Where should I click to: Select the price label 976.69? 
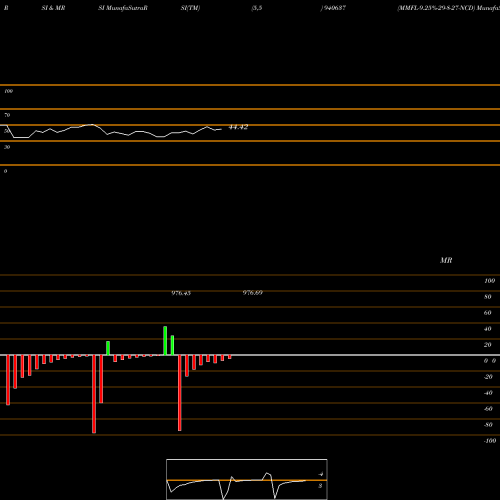point(253,293)
